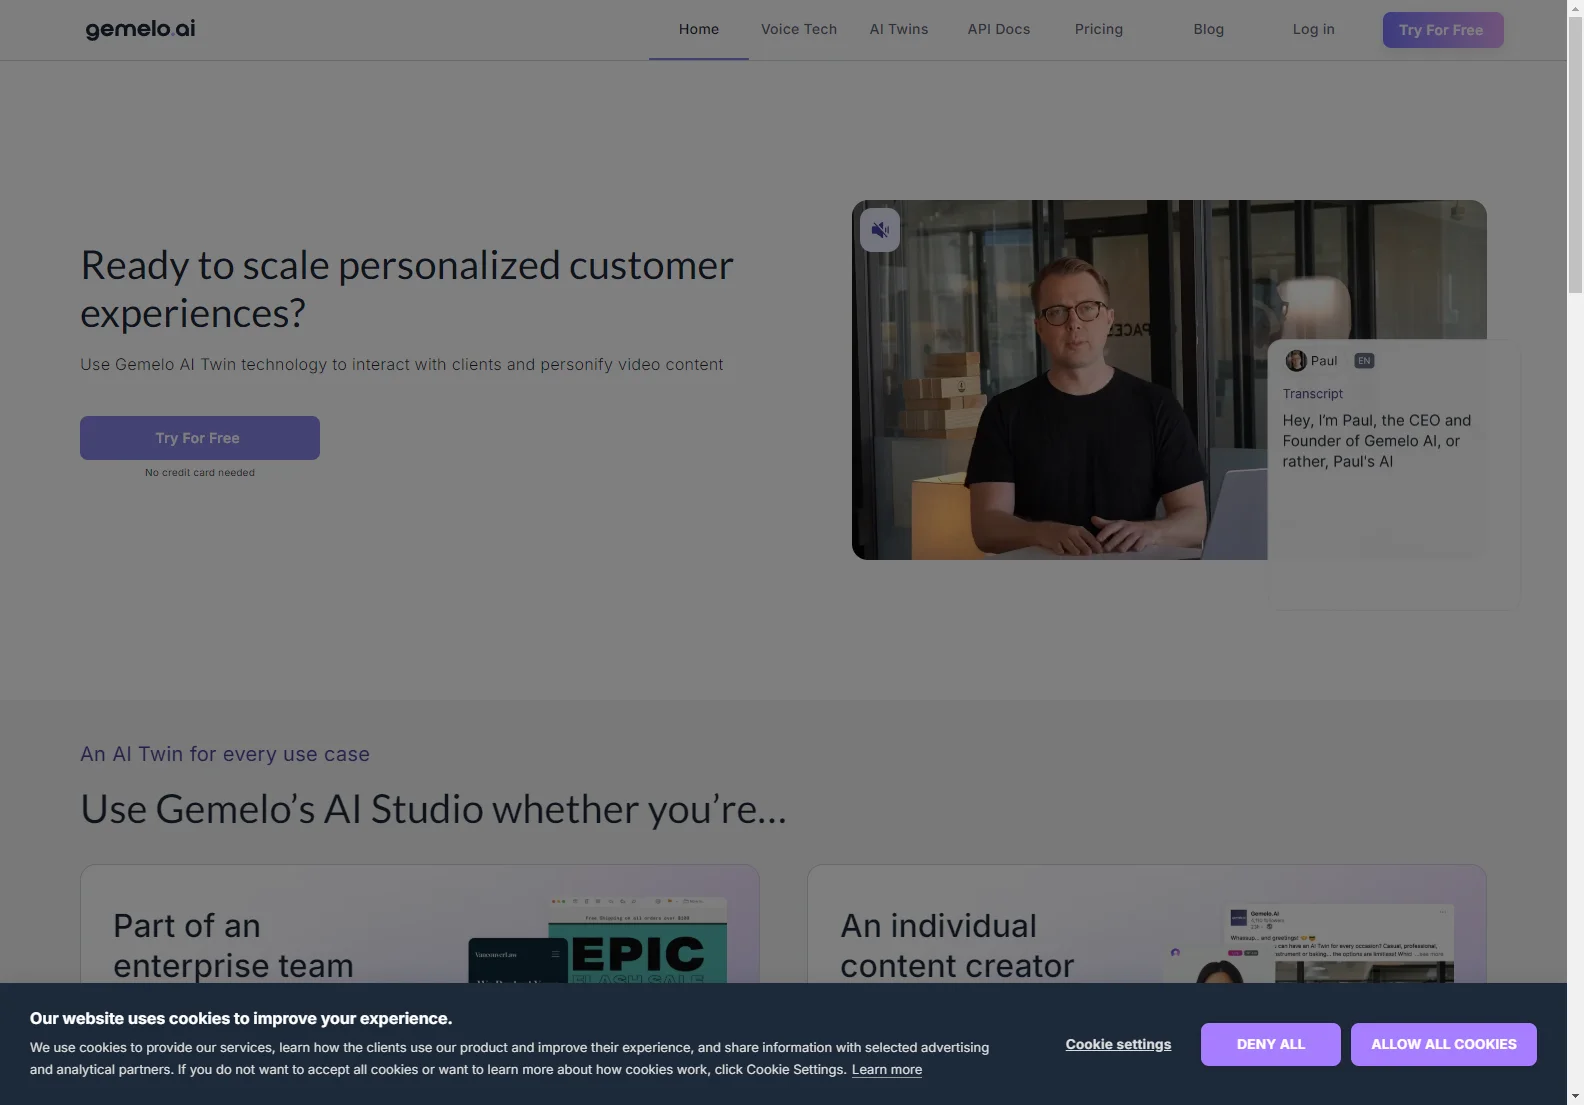Click the EPIC sale preview image
Screen dimensions: 1584x1105
click(637, 940)
